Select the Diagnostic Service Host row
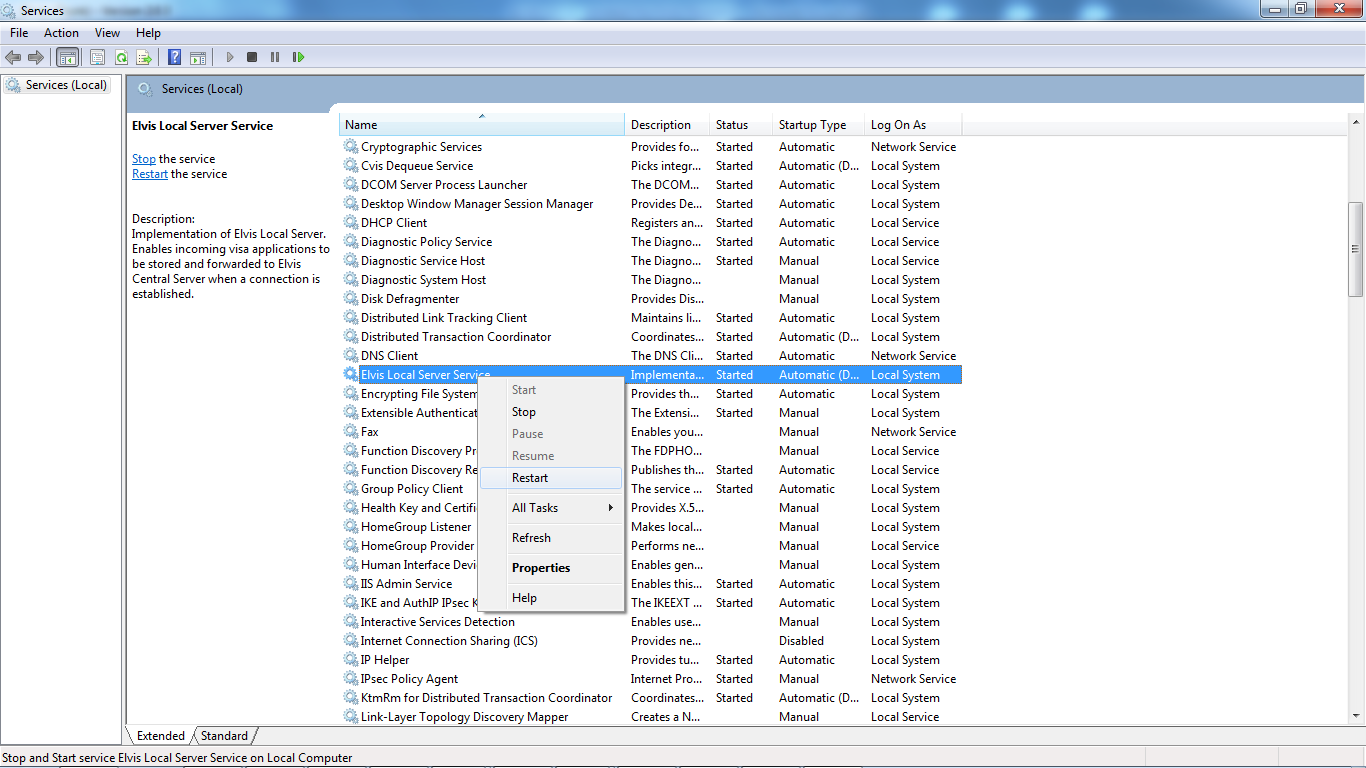The image size is (1366, 768). pyautogui.click(x=651, y=261)
